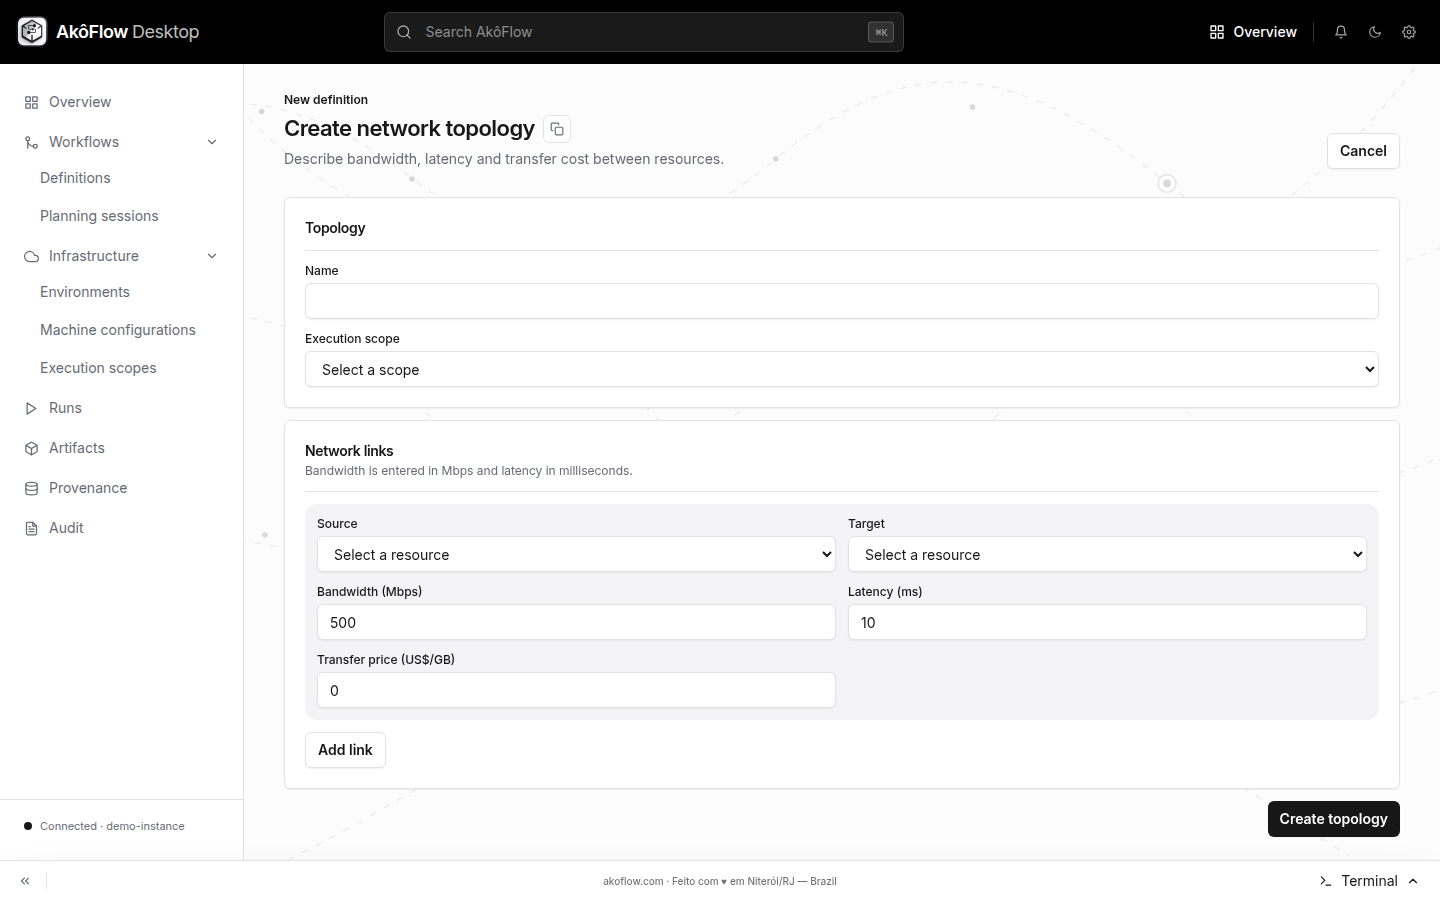Expand the Terminal panel chevron
The width and height of the screenshot is (1440, 900).
[x=1413, y=881]
